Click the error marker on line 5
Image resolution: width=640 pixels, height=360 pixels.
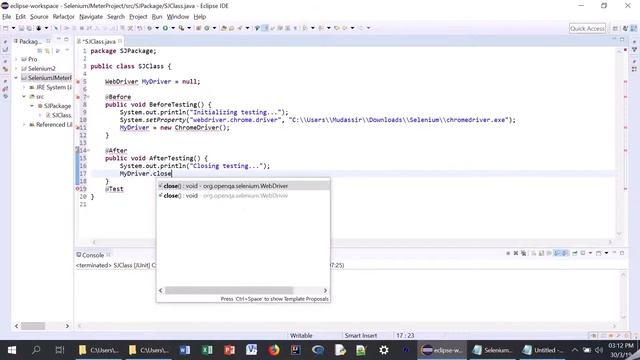coord(78,82)
